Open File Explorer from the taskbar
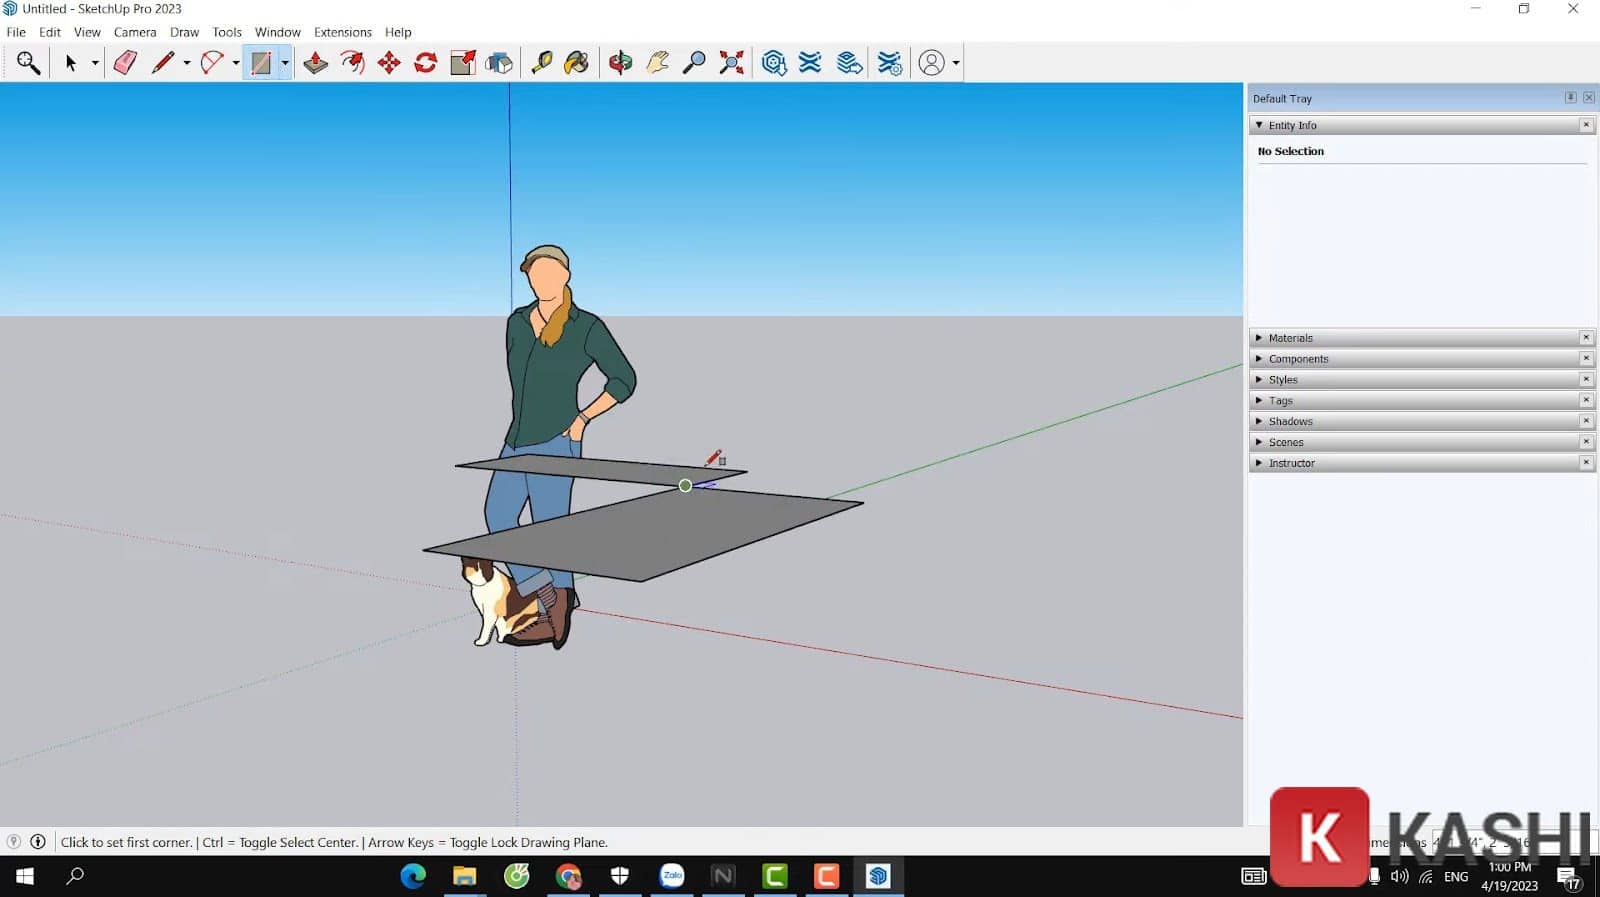This screenshot has height=897, width=1600. pos(464,877)
